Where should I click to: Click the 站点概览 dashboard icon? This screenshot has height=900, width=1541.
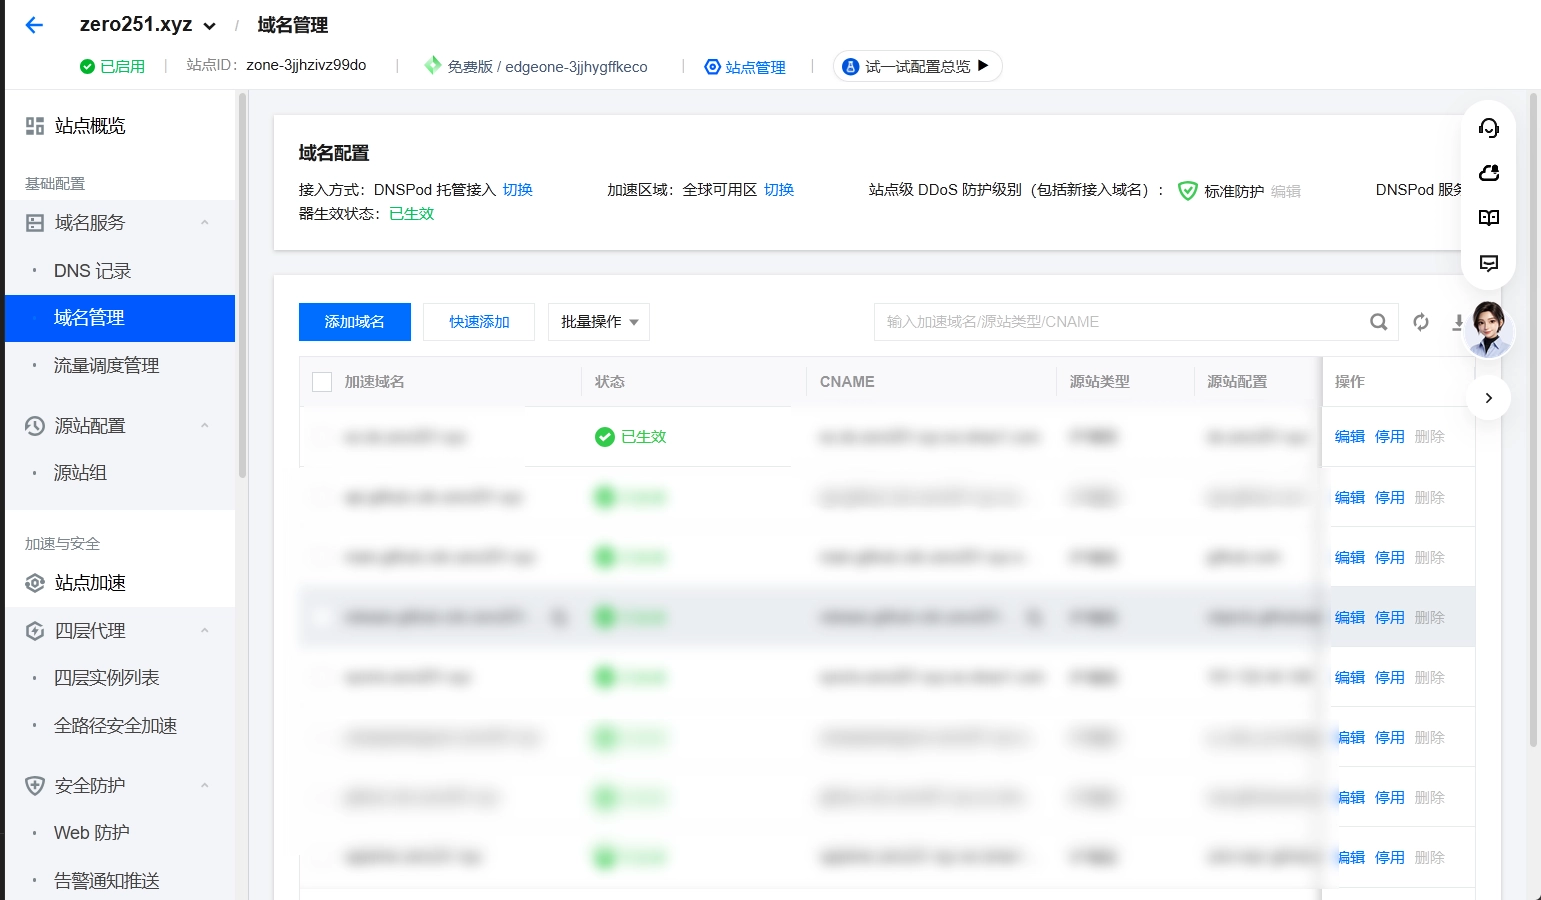[35, 126]
